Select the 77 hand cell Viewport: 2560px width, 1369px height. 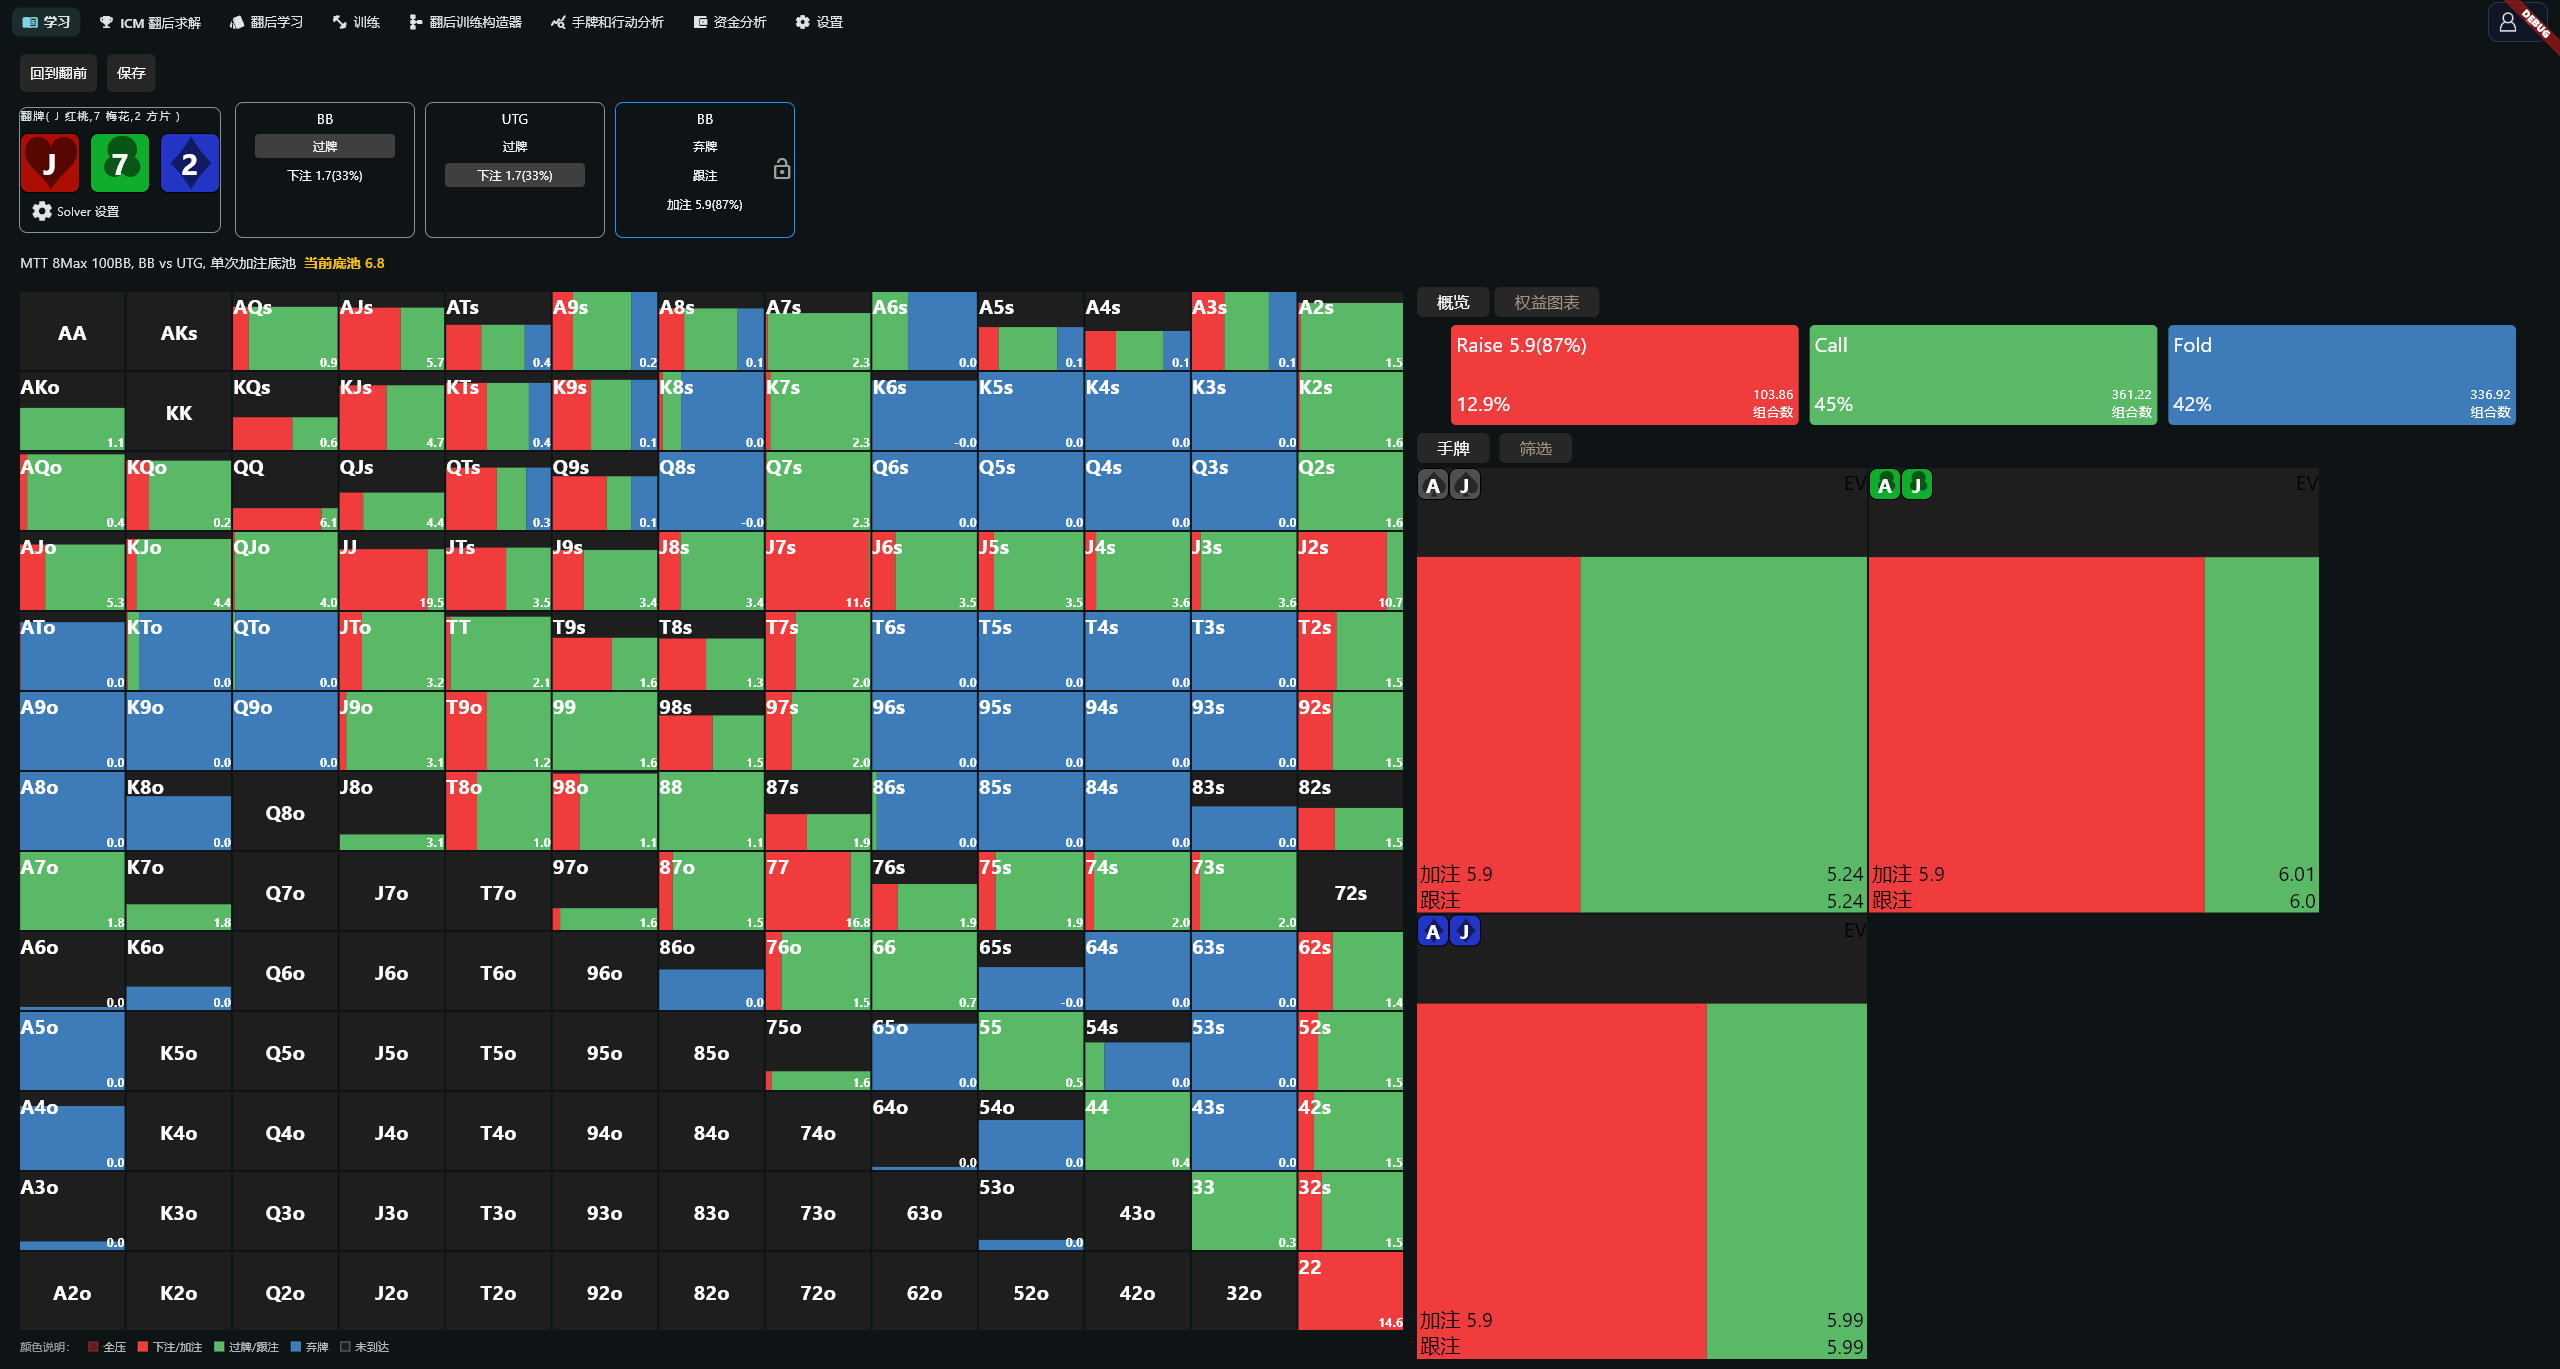[818, 891]
